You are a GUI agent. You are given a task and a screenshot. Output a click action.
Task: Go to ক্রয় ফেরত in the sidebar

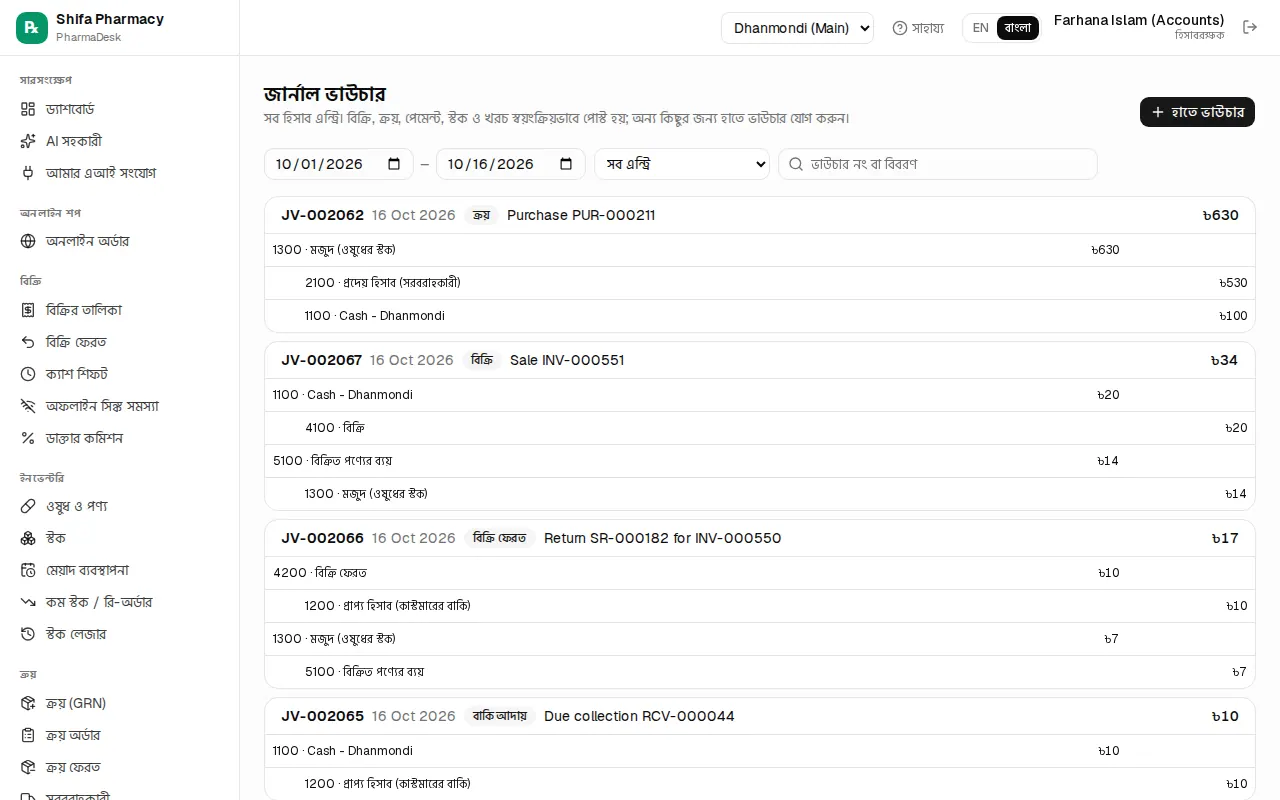pos(120,767)
